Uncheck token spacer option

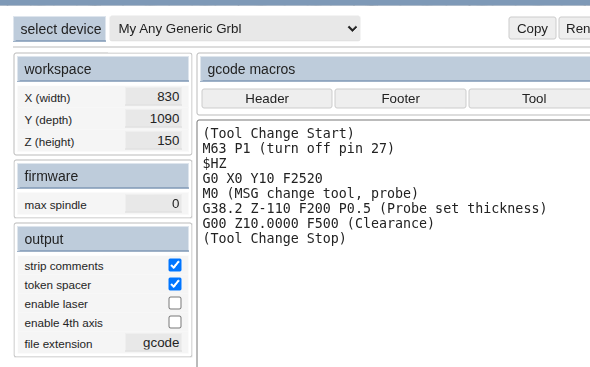point(175,284)
